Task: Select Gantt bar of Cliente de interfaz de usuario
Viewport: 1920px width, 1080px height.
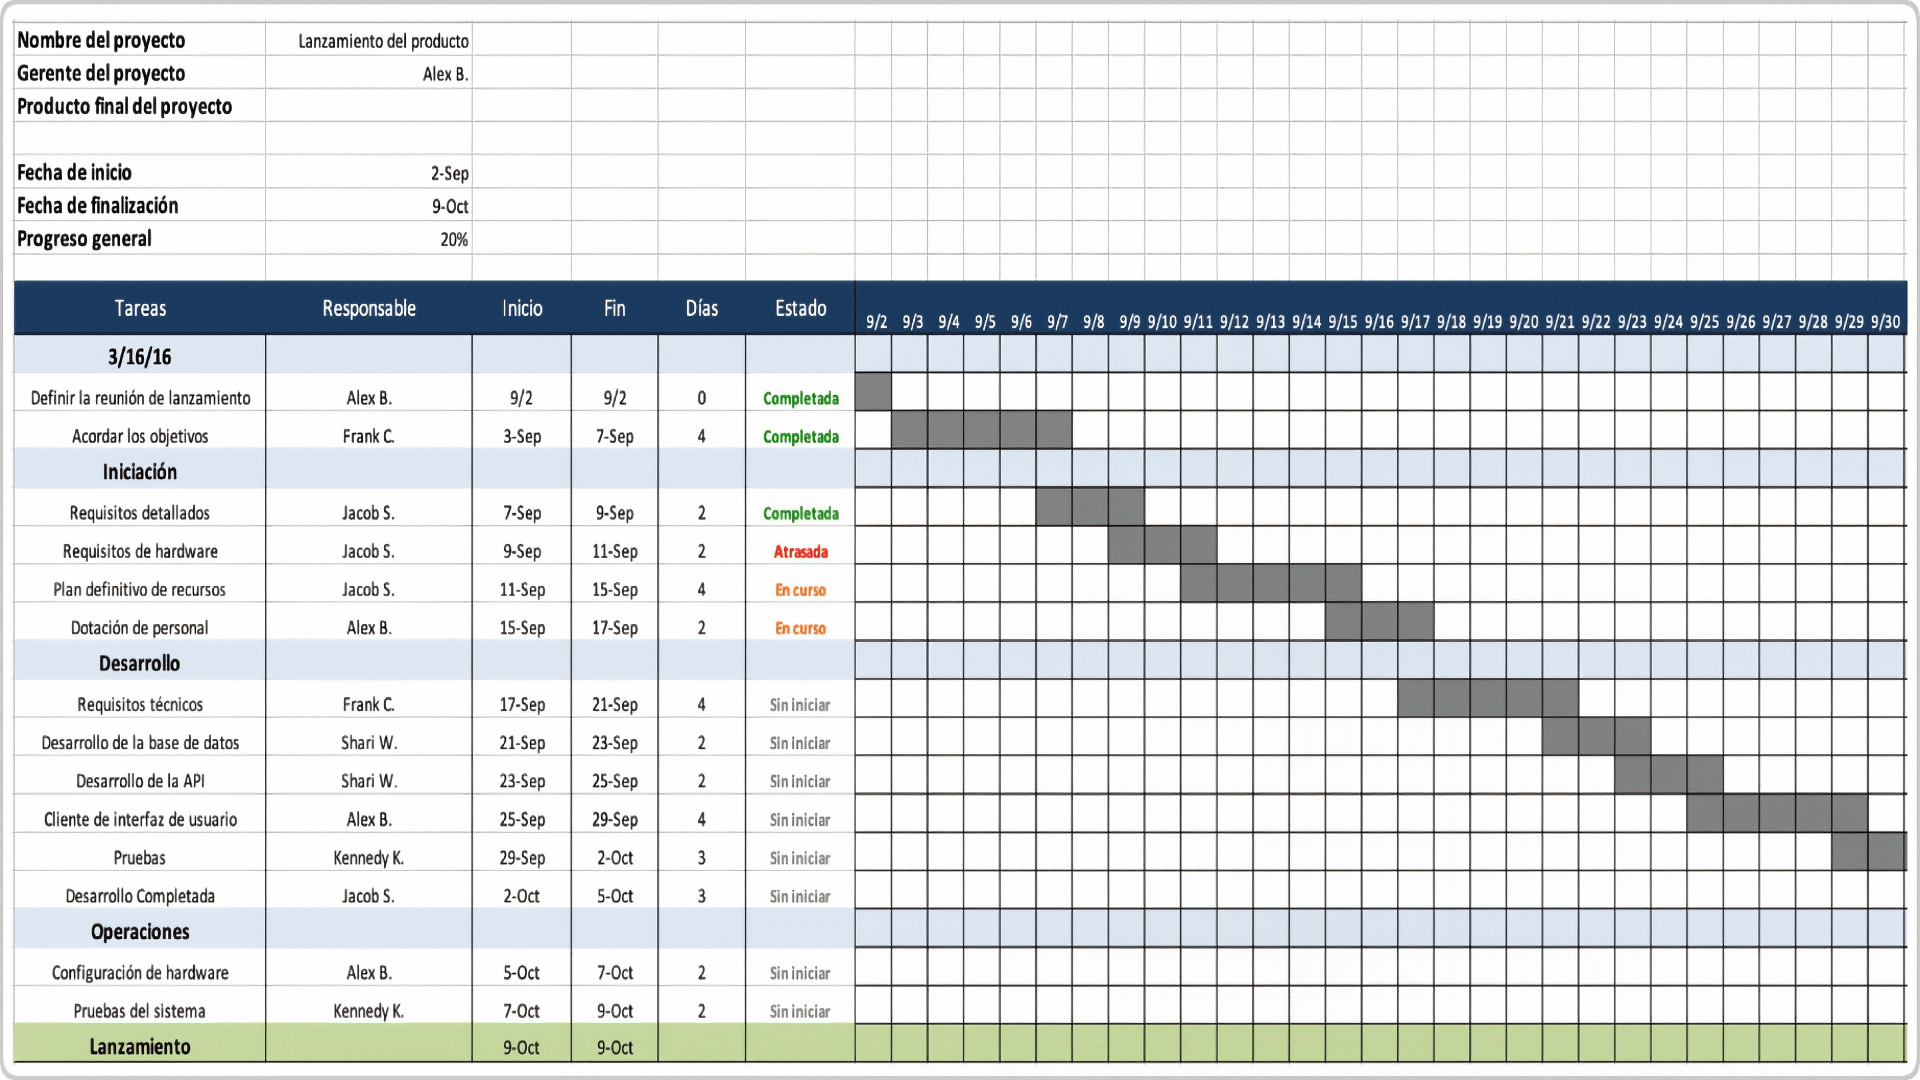Action: [x=1777, y=813]
